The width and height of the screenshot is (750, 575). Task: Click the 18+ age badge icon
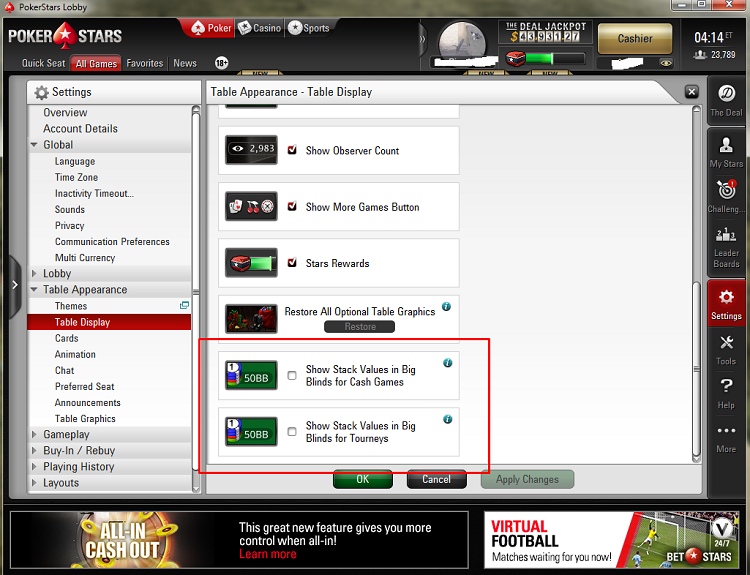click(x=221, y=63)
